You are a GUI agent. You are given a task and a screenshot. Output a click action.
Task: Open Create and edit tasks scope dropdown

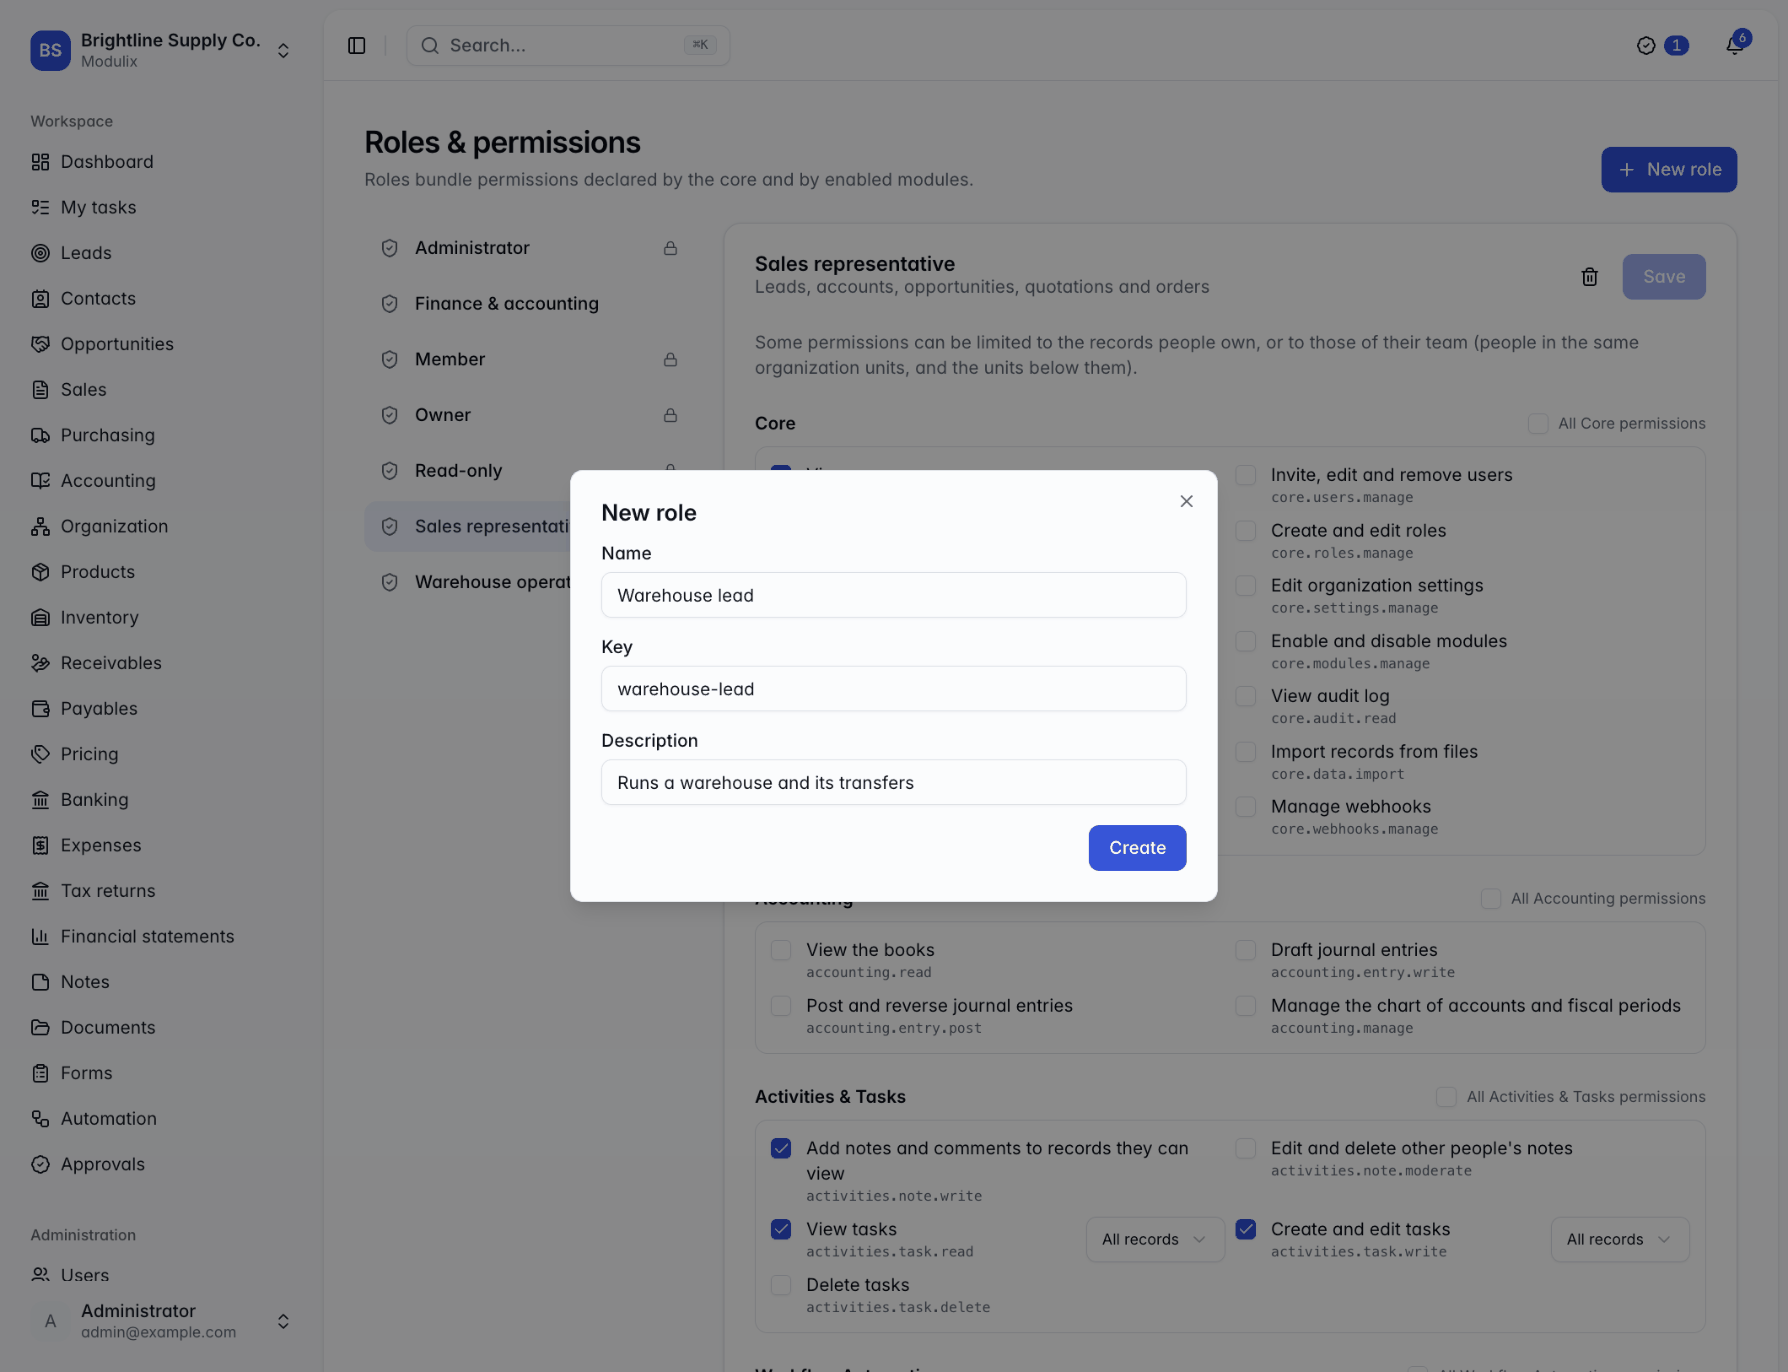tap(1620, 1239)
